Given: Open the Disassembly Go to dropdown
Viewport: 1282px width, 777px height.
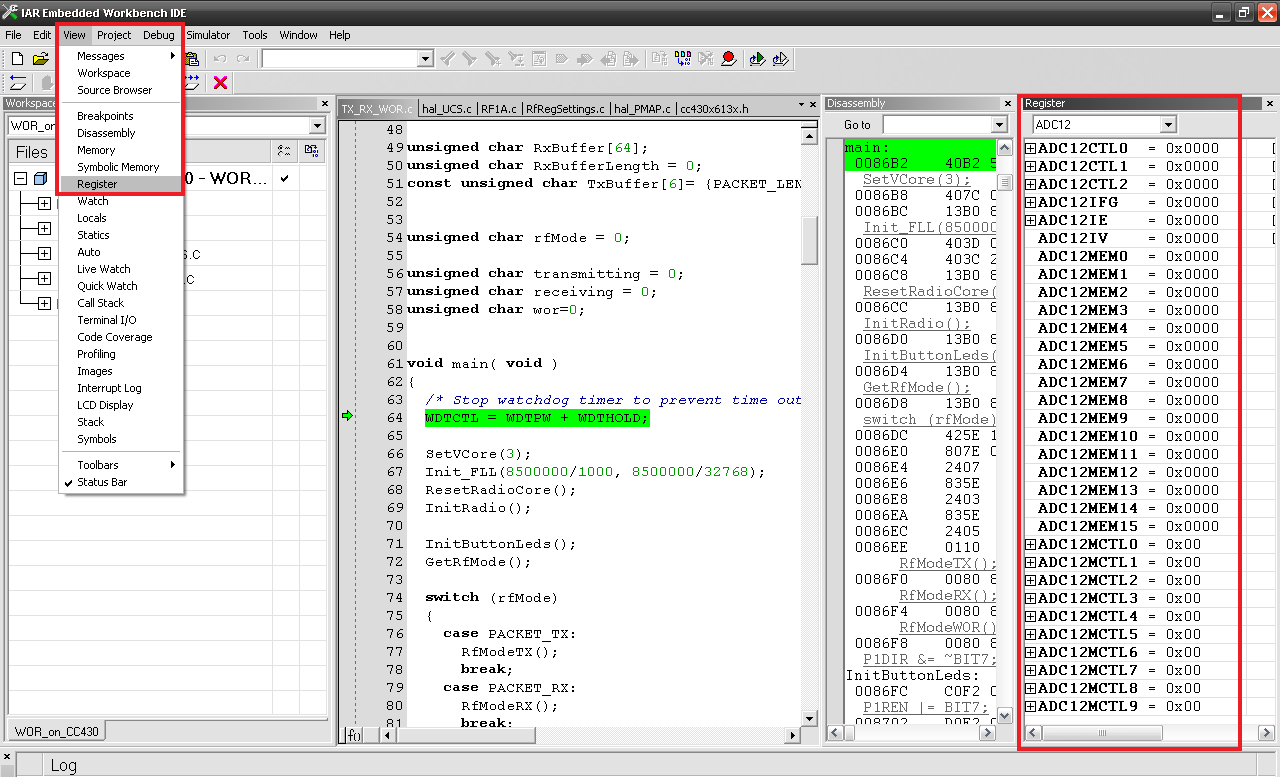Looking at the screenshot, I should (998, 125).
